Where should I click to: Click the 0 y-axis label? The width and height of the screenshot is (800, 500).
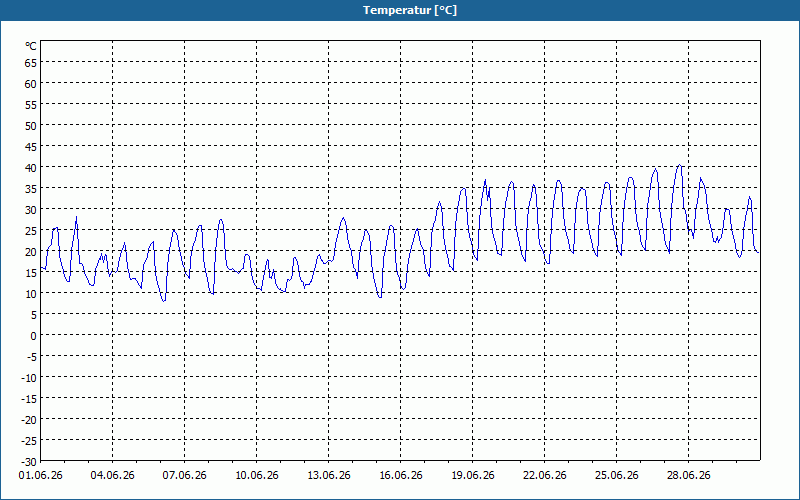click(x=34, y=336)
